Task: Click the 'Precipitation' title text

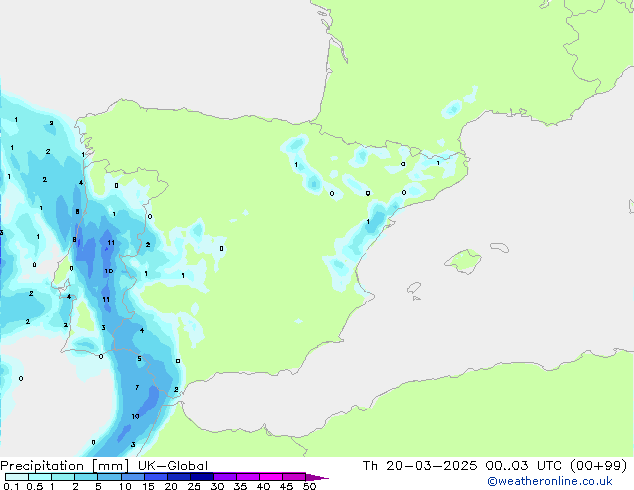Action: [x=42, y=466]
